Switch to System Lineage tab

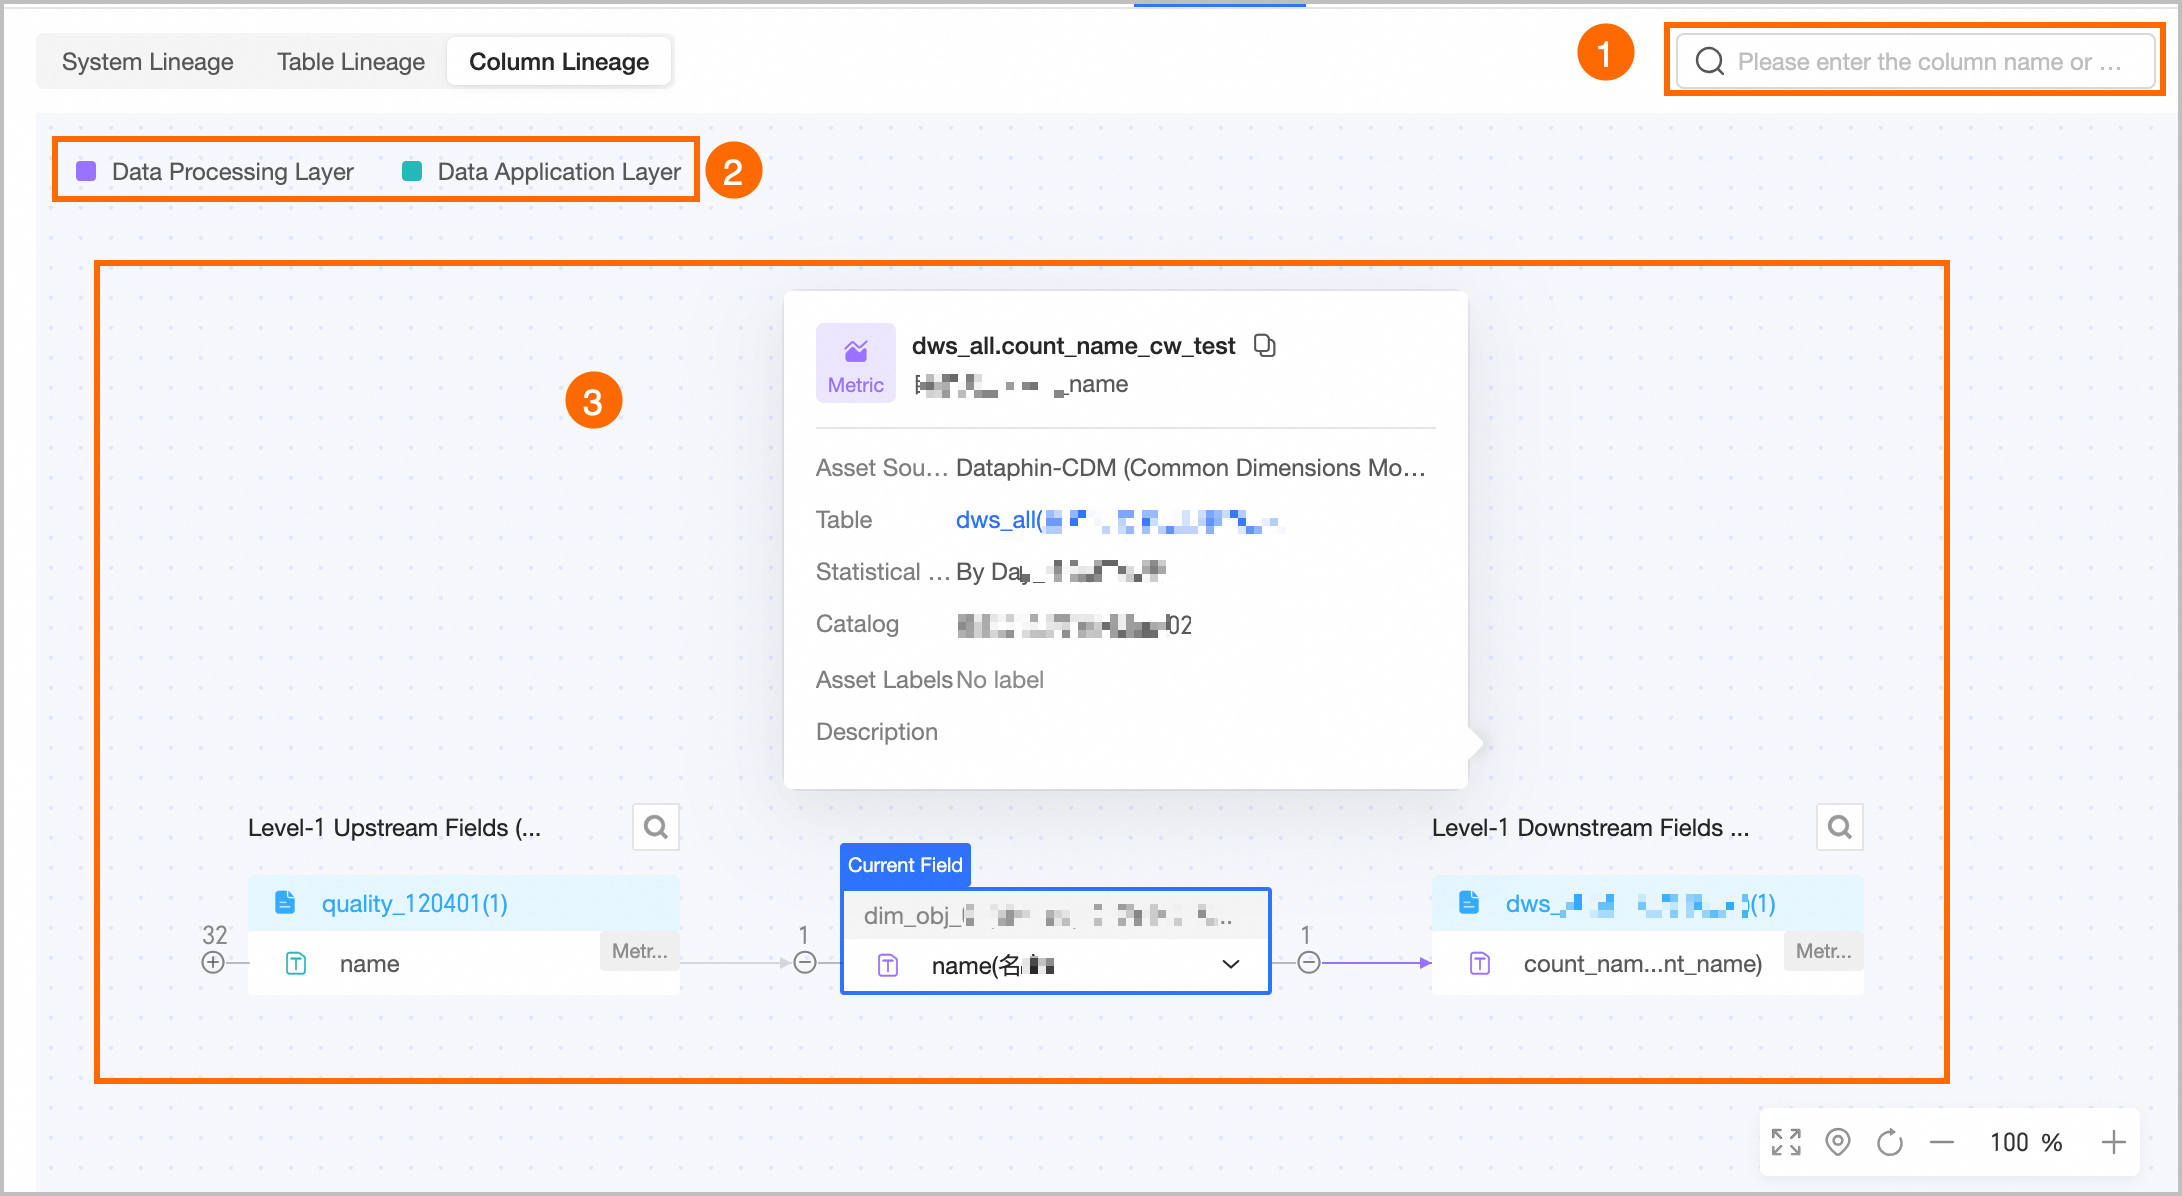click(x=148, y=62)
